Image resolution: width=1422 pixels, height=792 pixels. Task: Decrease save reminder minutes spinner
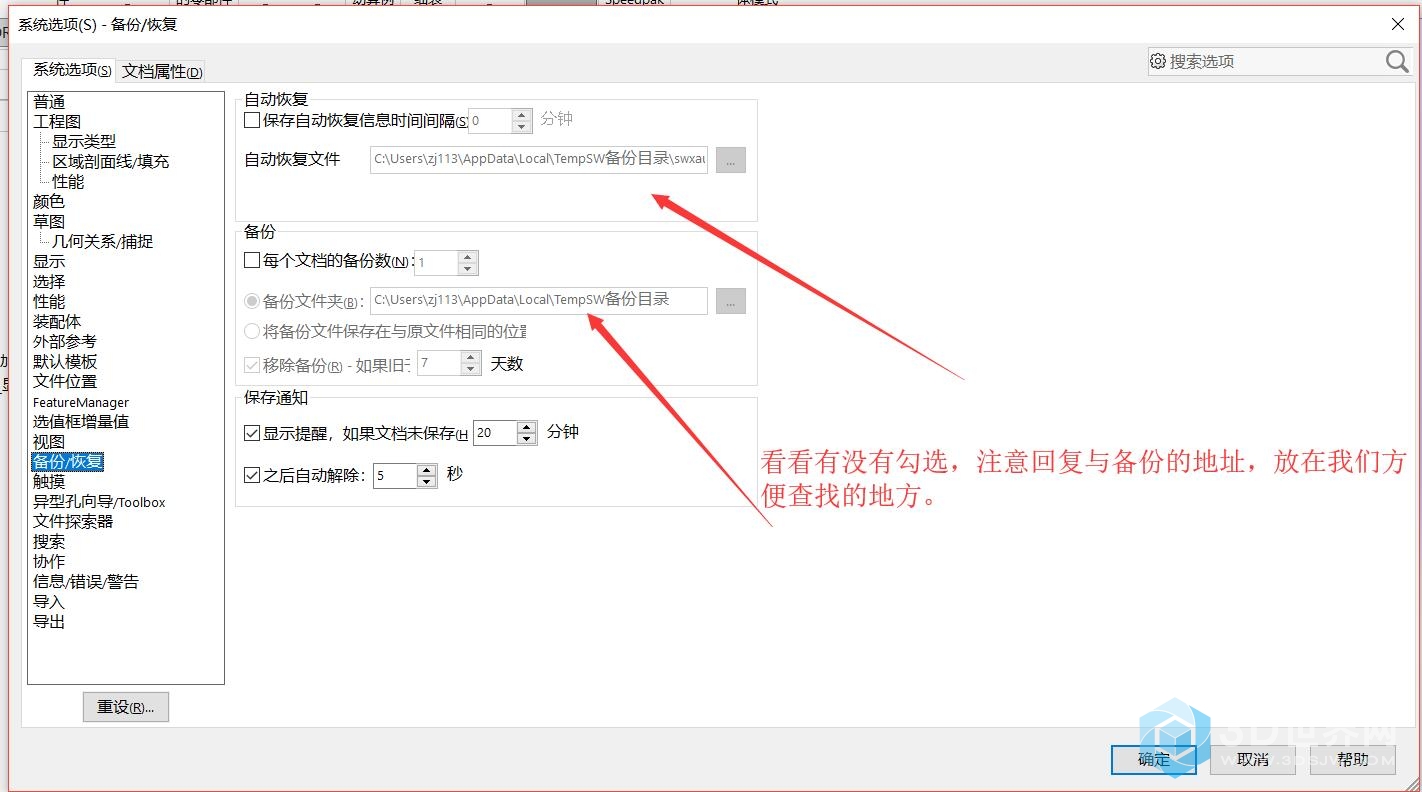tap(527, 439)
